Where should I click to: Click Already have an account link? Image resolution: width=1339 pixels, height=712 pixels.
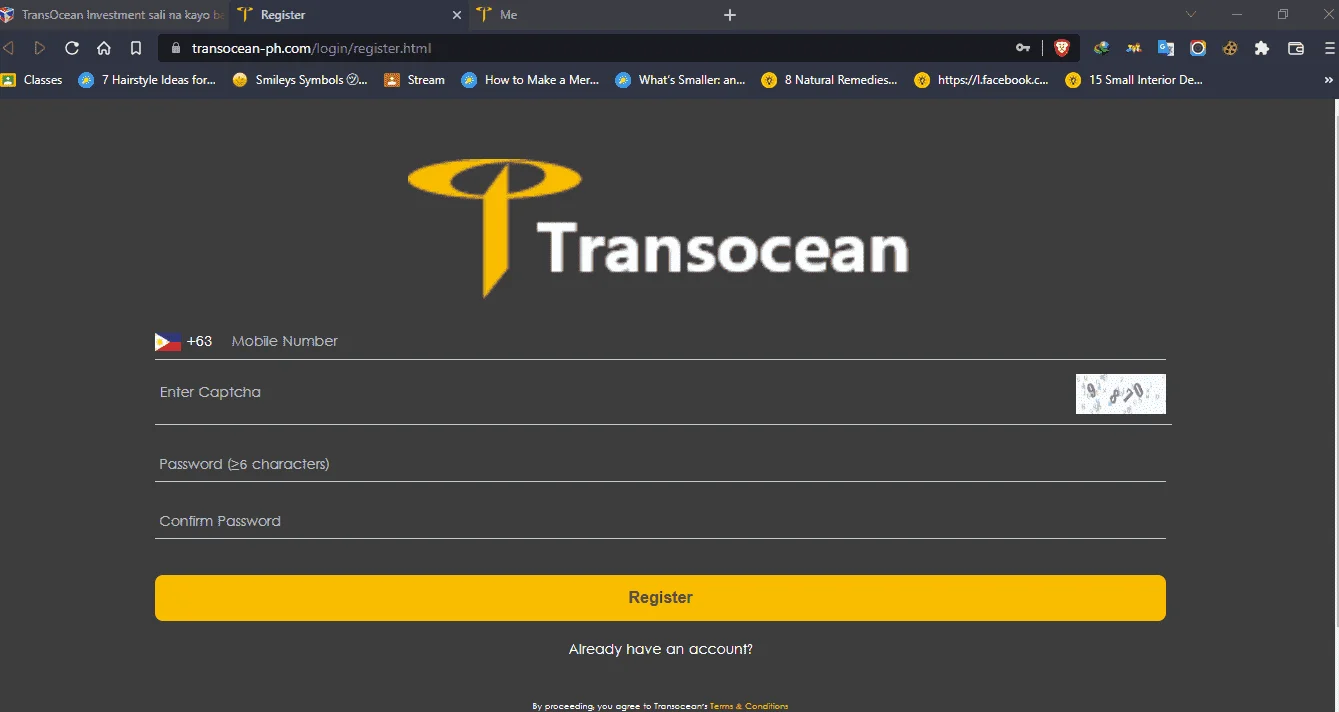pyautogui.click(x=660, y=649)
